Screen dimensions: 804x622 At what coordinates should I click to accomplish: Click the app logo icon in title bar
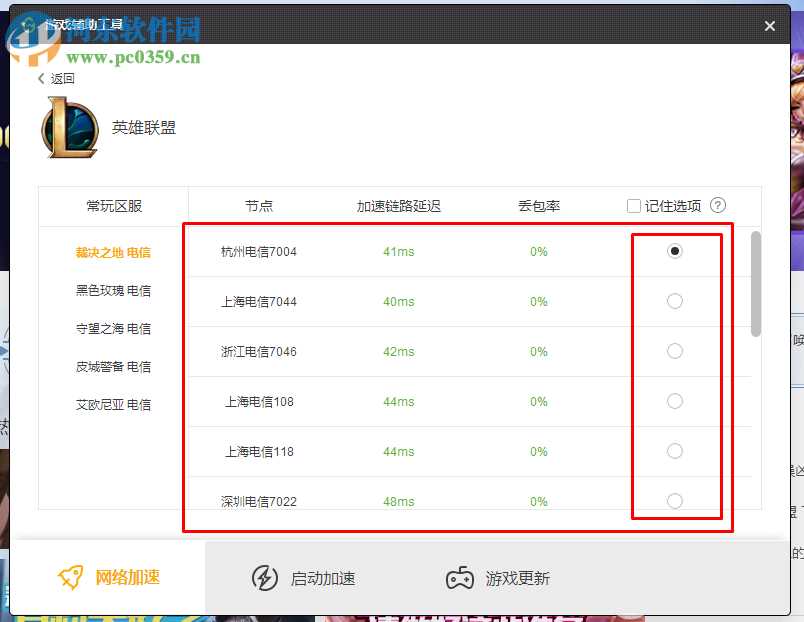[x=28, y=26]
